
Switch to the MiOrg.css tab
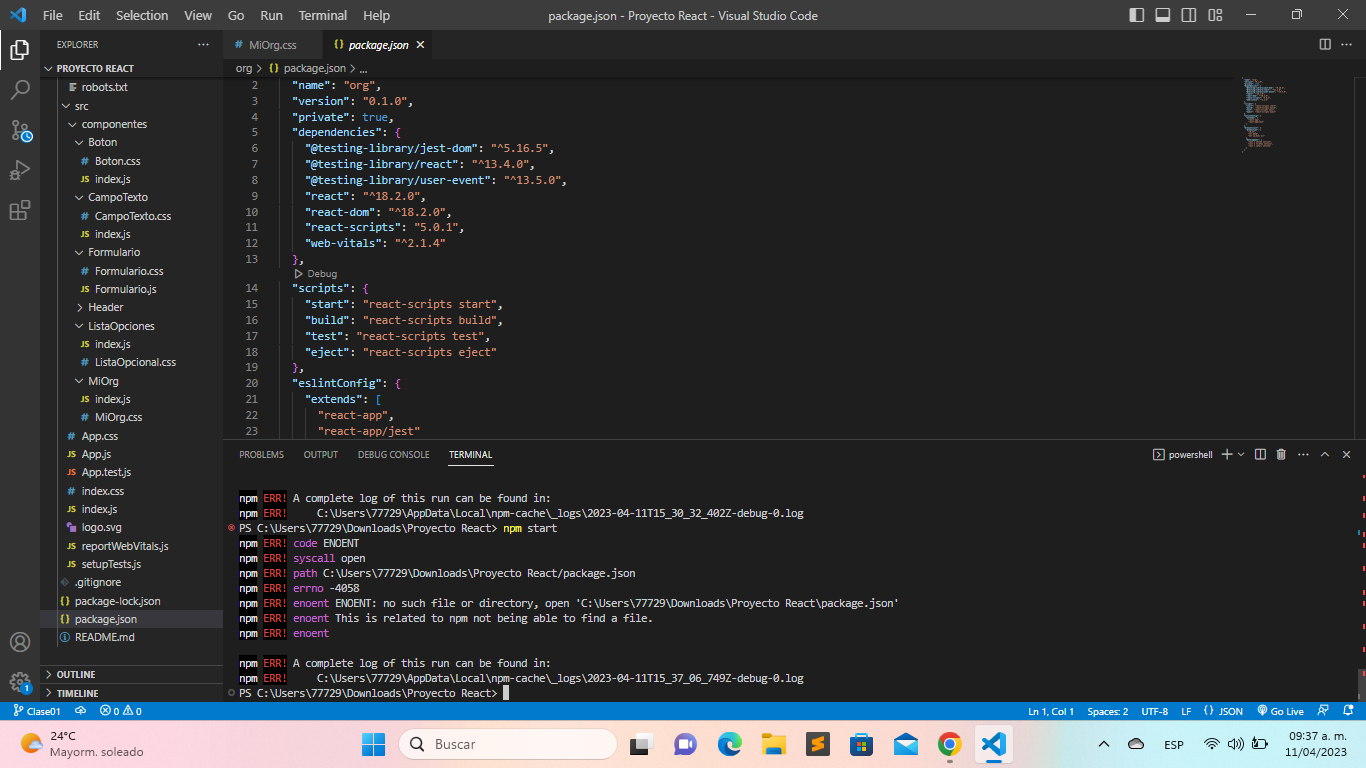pyautogui.click(x=272, y=45)
